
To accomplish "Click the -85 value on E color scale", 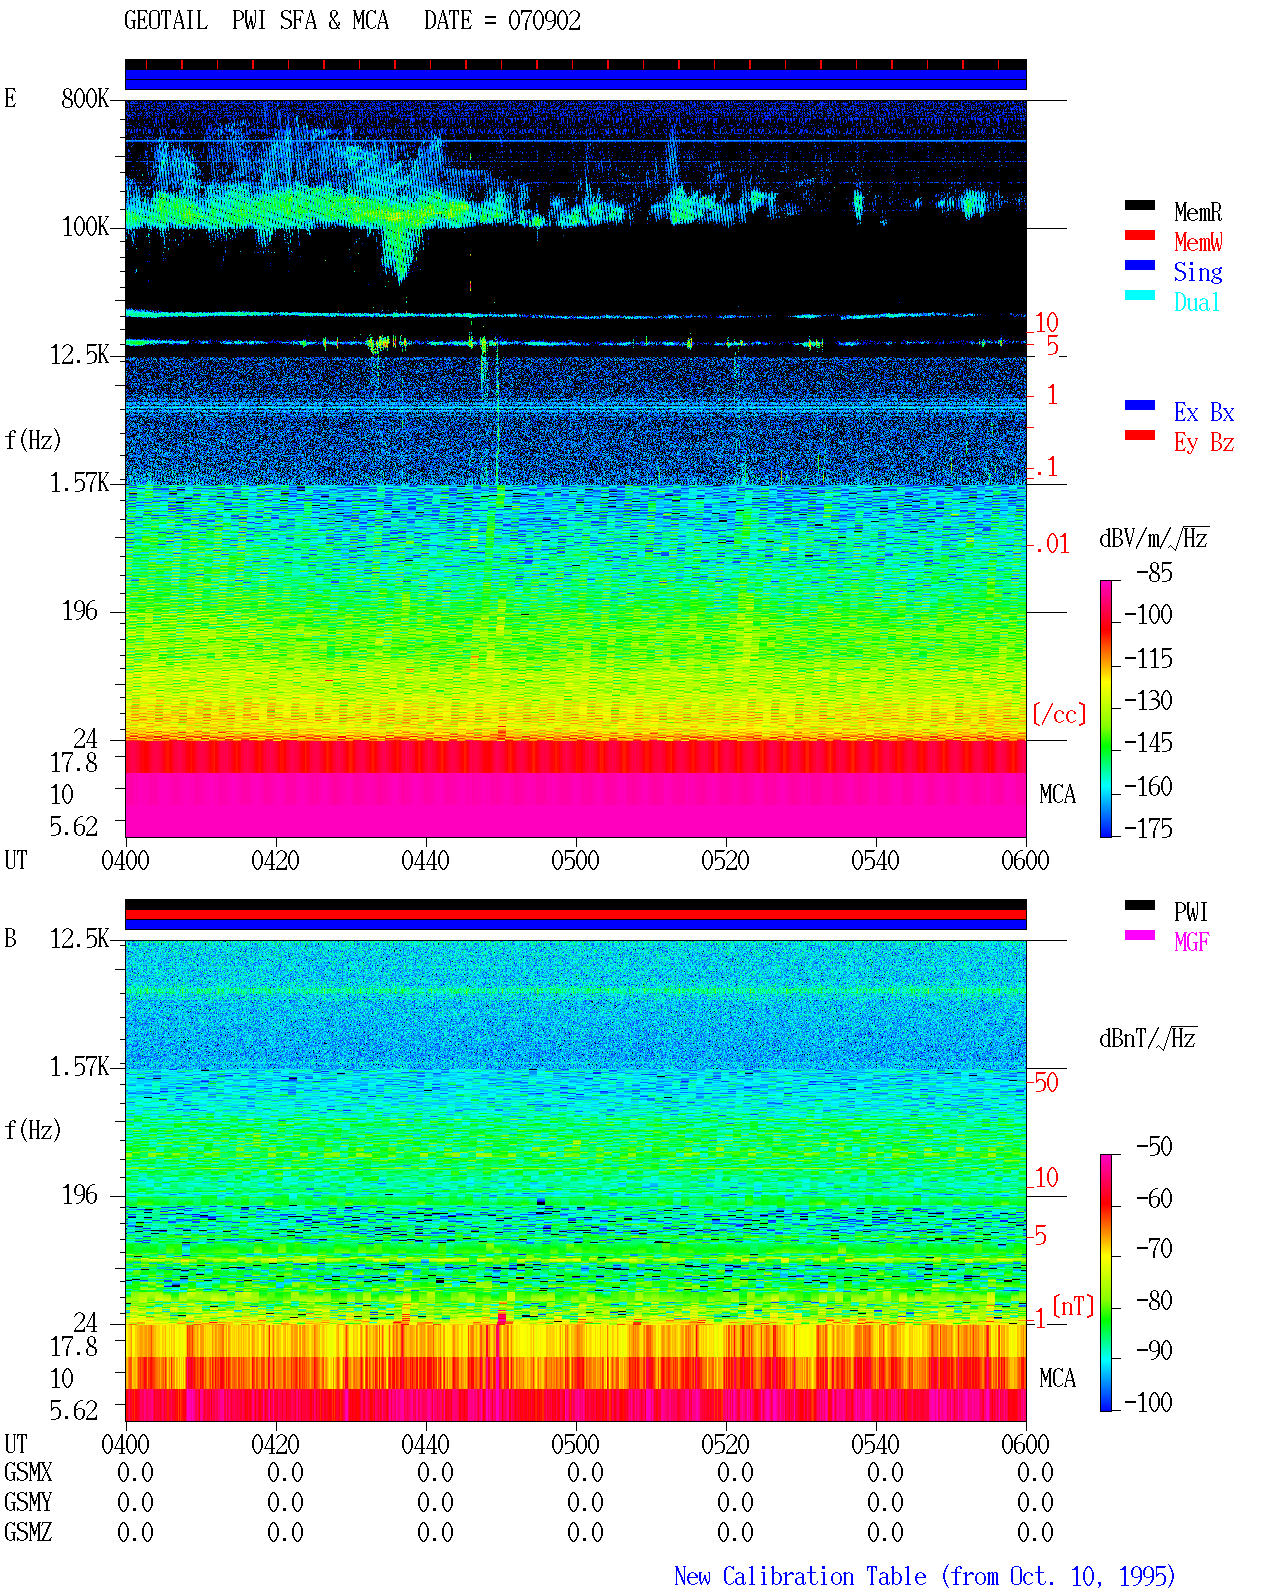I will 1154,573.
